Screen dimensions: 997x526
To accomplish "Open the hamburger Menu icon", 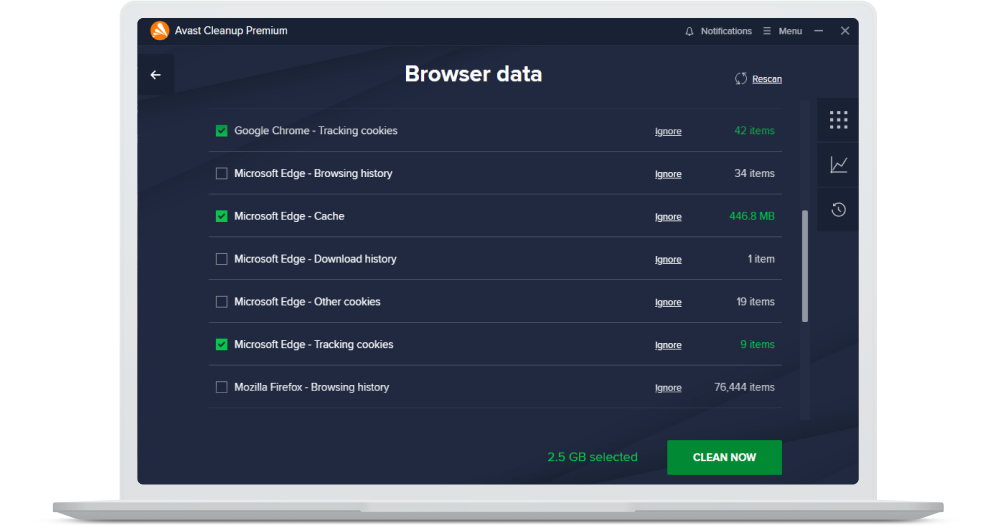I will click(x=767, y=31).
